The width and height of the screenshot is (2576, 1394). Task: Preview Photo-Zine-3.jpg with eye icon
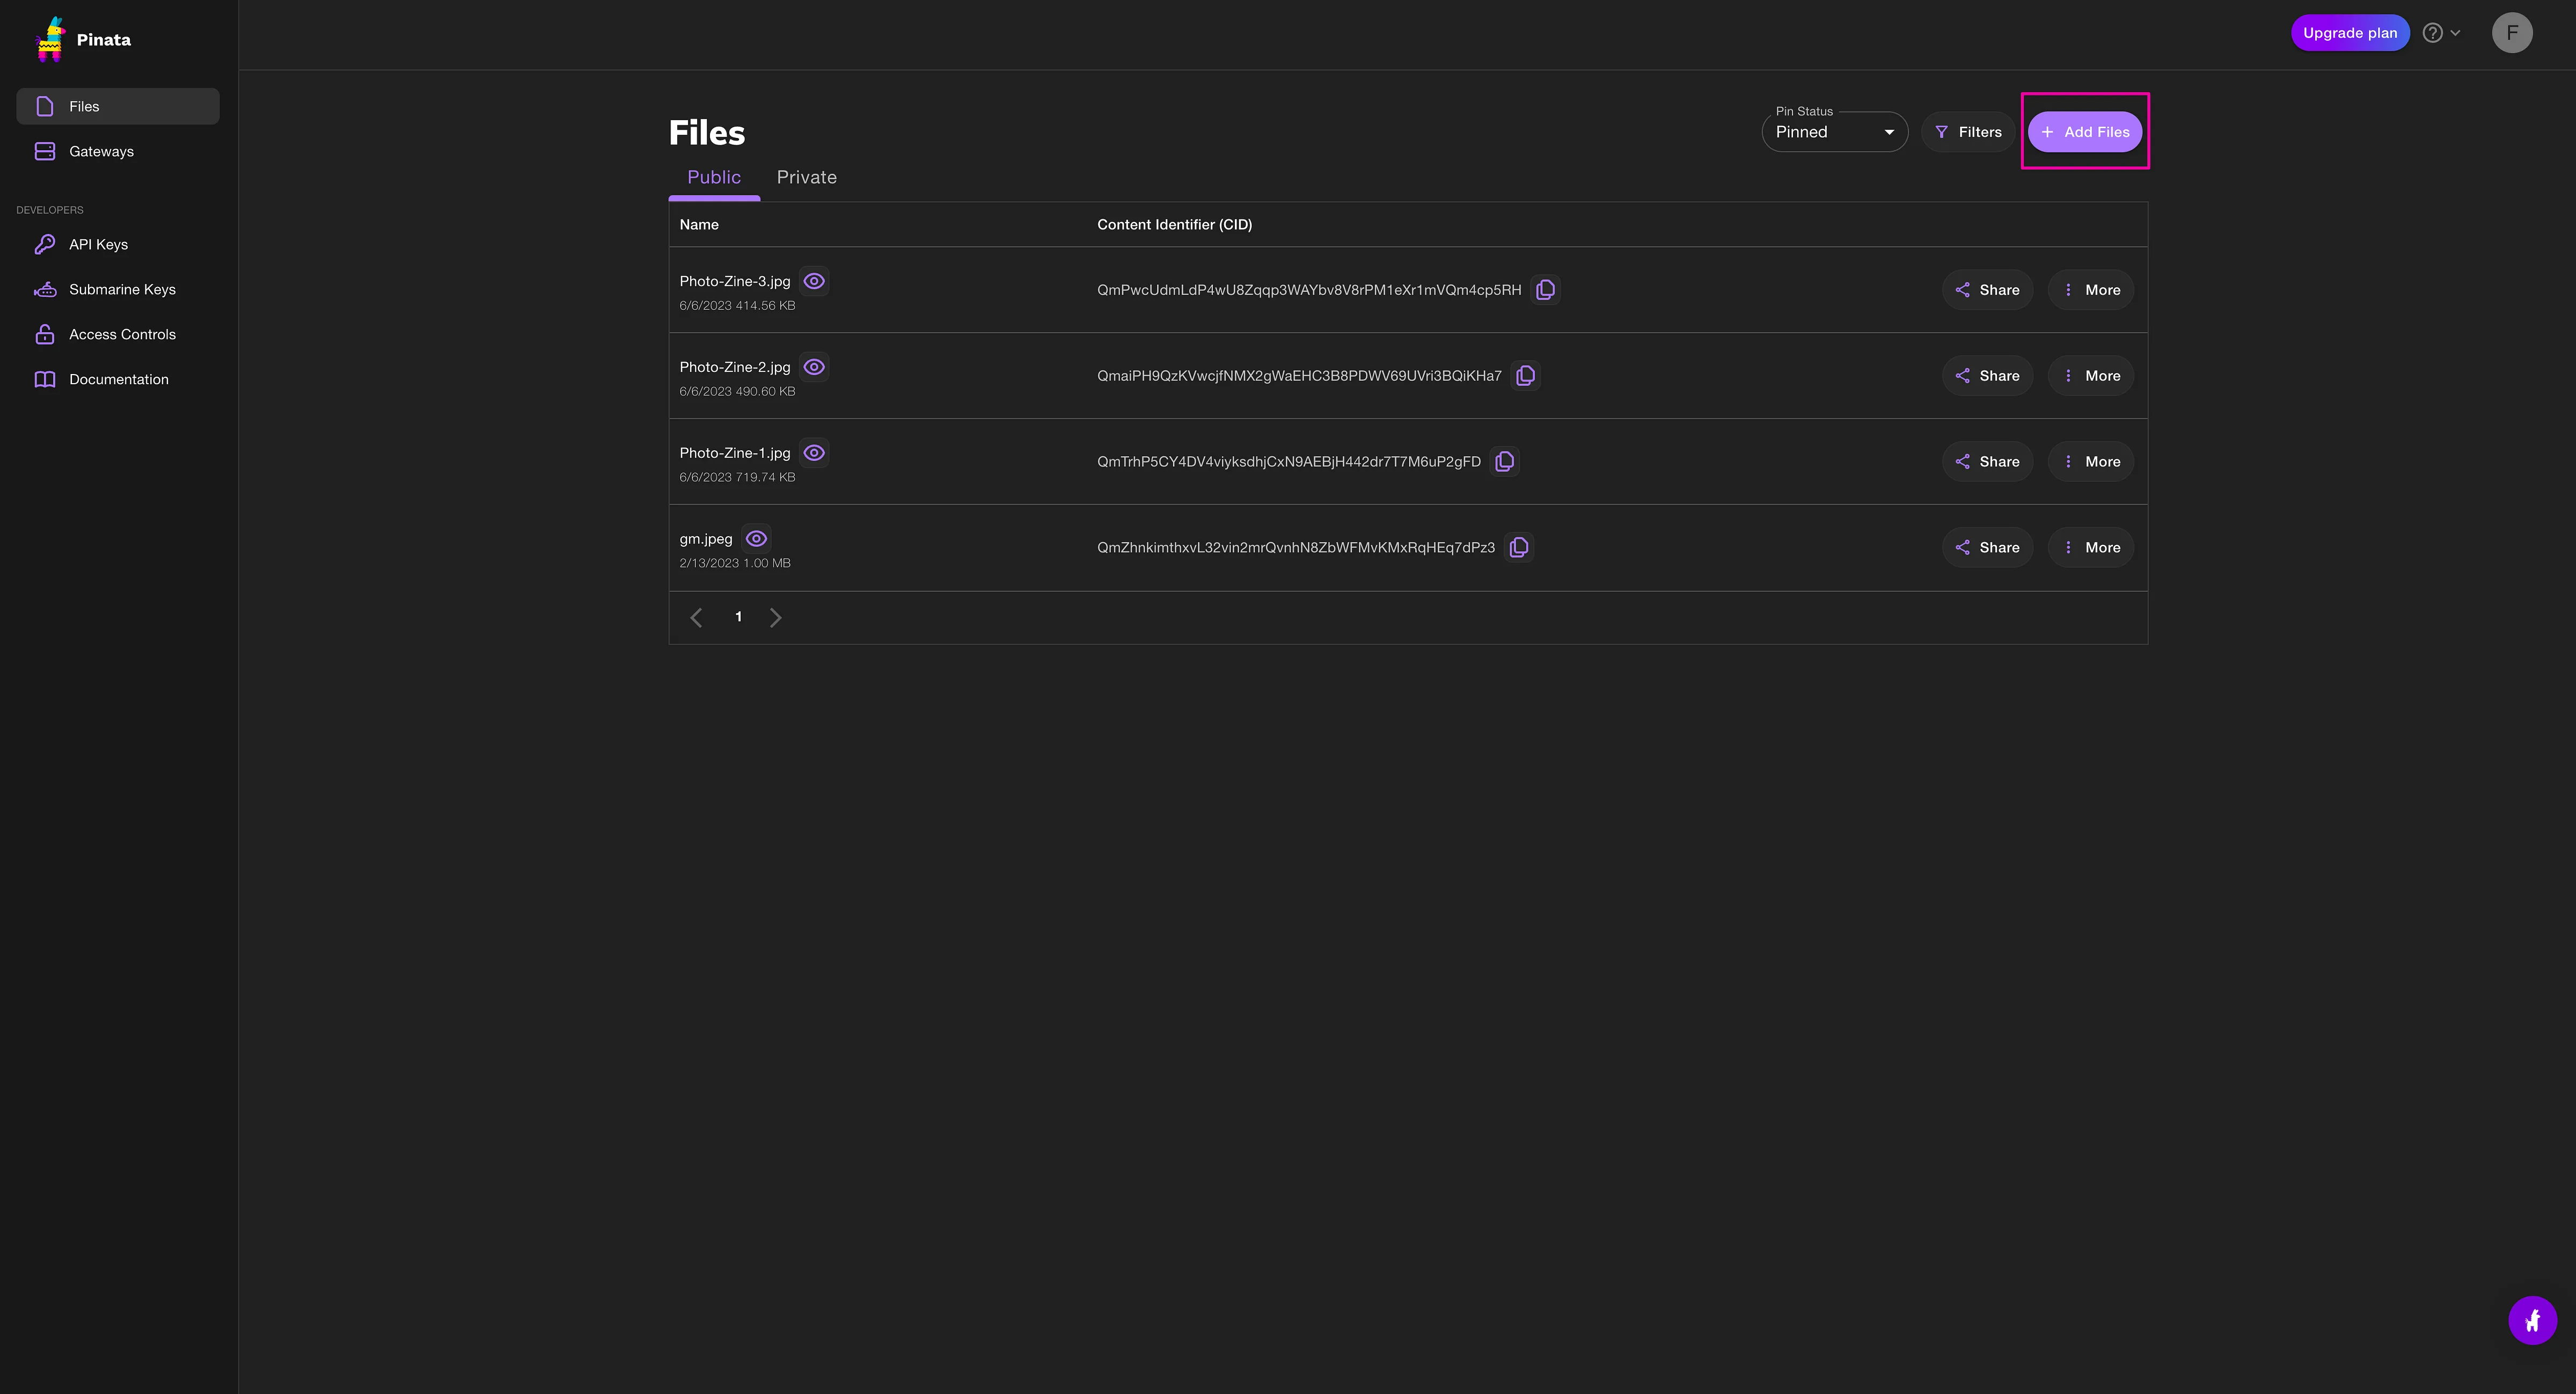pos(814,282)
